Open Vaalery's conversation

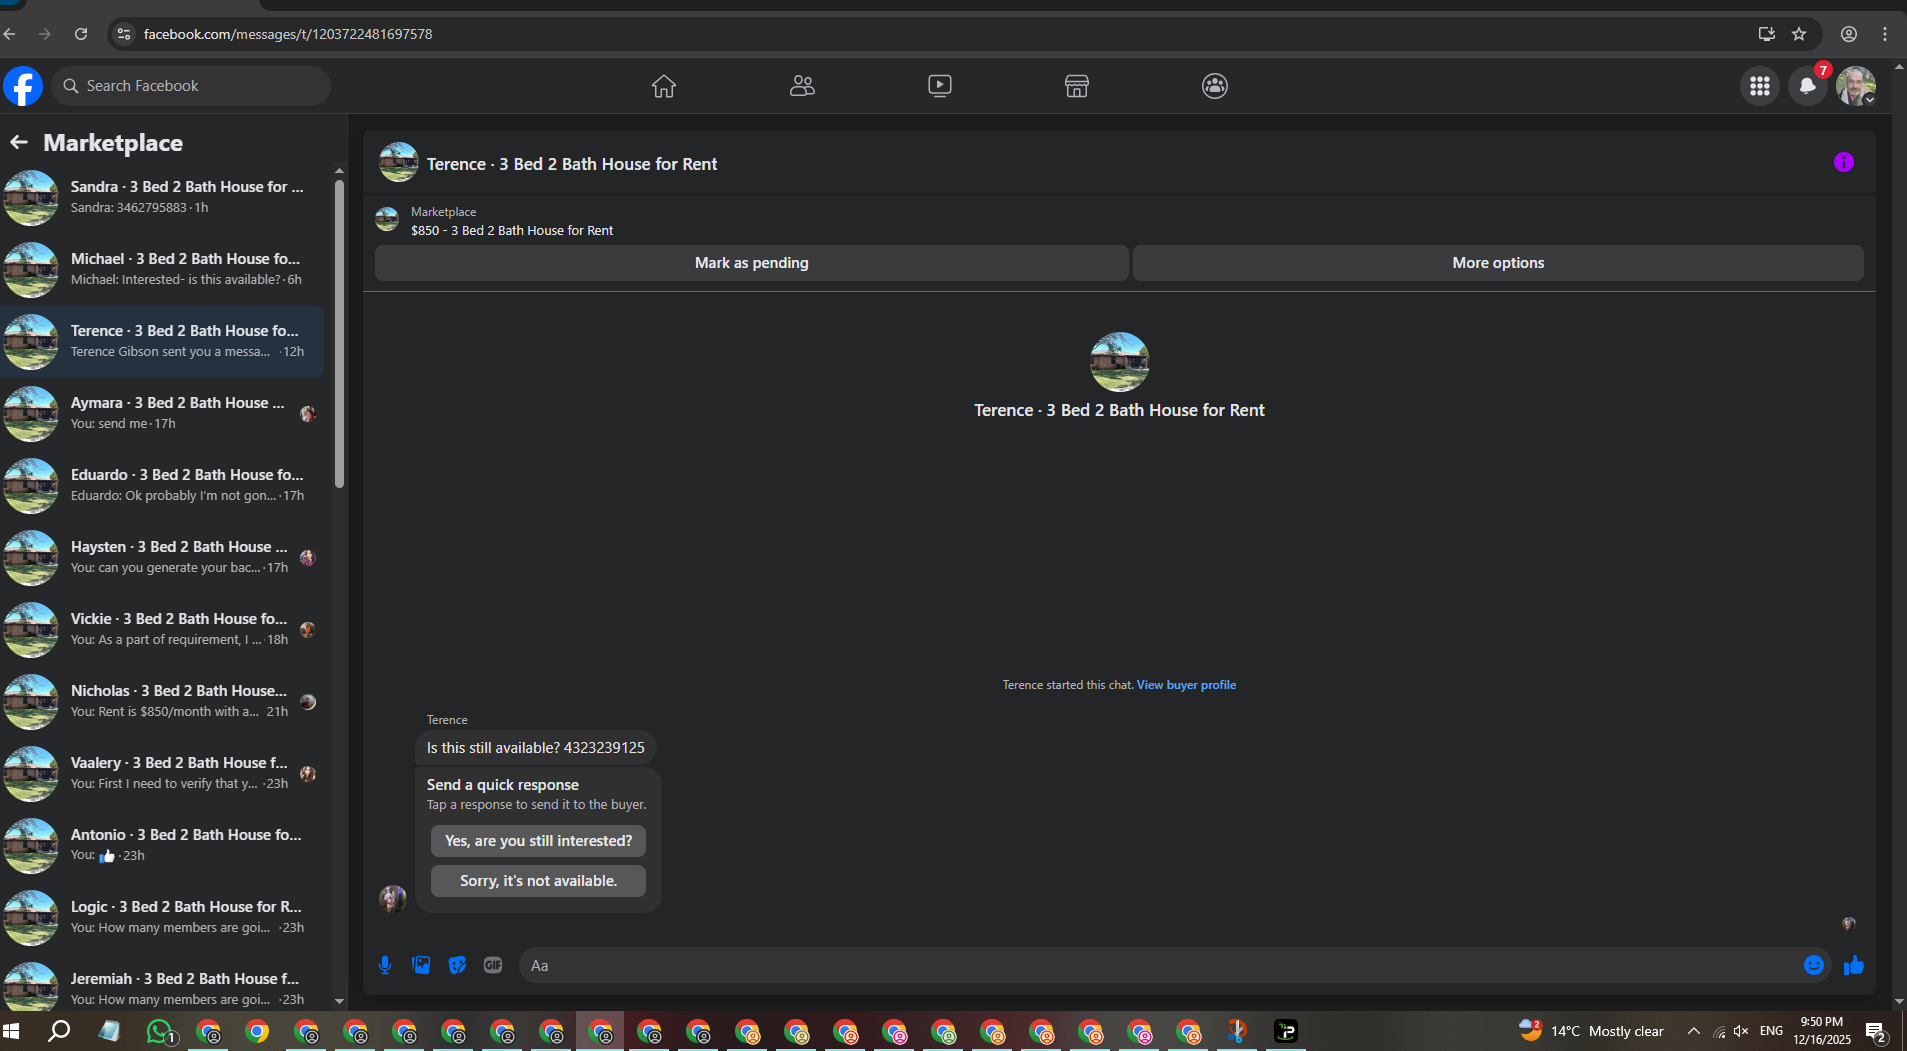(x=163, y=773)
